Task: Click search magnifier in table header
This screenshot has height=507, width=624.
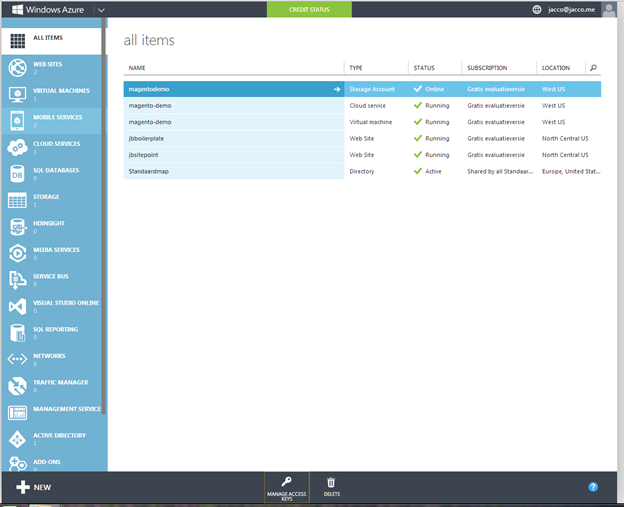Action: [593, 68]
